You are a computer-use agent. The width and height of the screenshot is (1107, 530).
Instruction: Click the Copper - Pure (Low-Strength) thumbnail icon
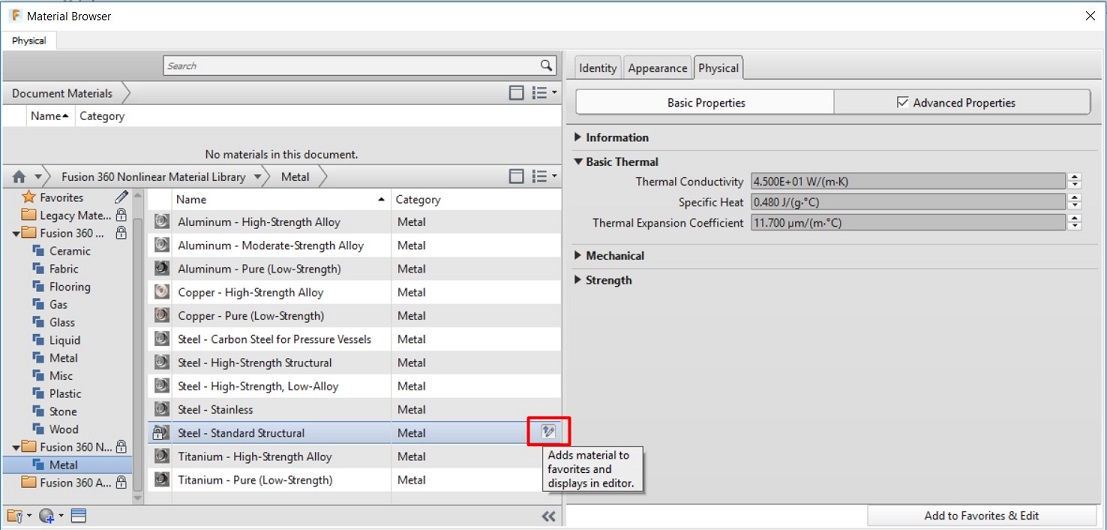(x=162, y=315)
